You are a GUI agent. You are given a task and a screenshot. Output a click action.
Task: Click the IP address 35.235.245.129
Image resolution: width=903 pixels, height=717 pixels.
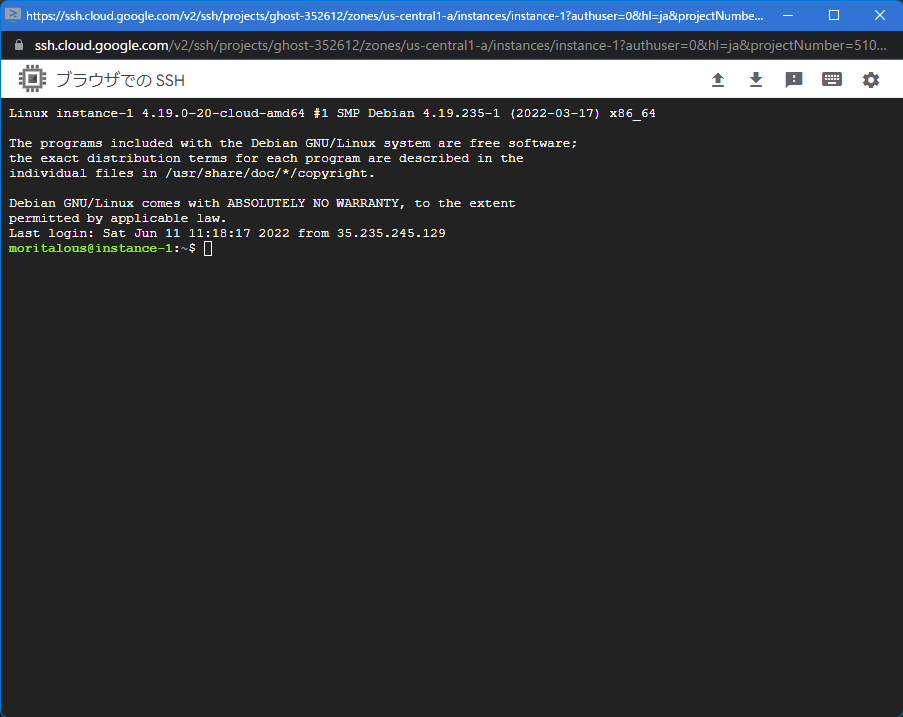point(391,233)
